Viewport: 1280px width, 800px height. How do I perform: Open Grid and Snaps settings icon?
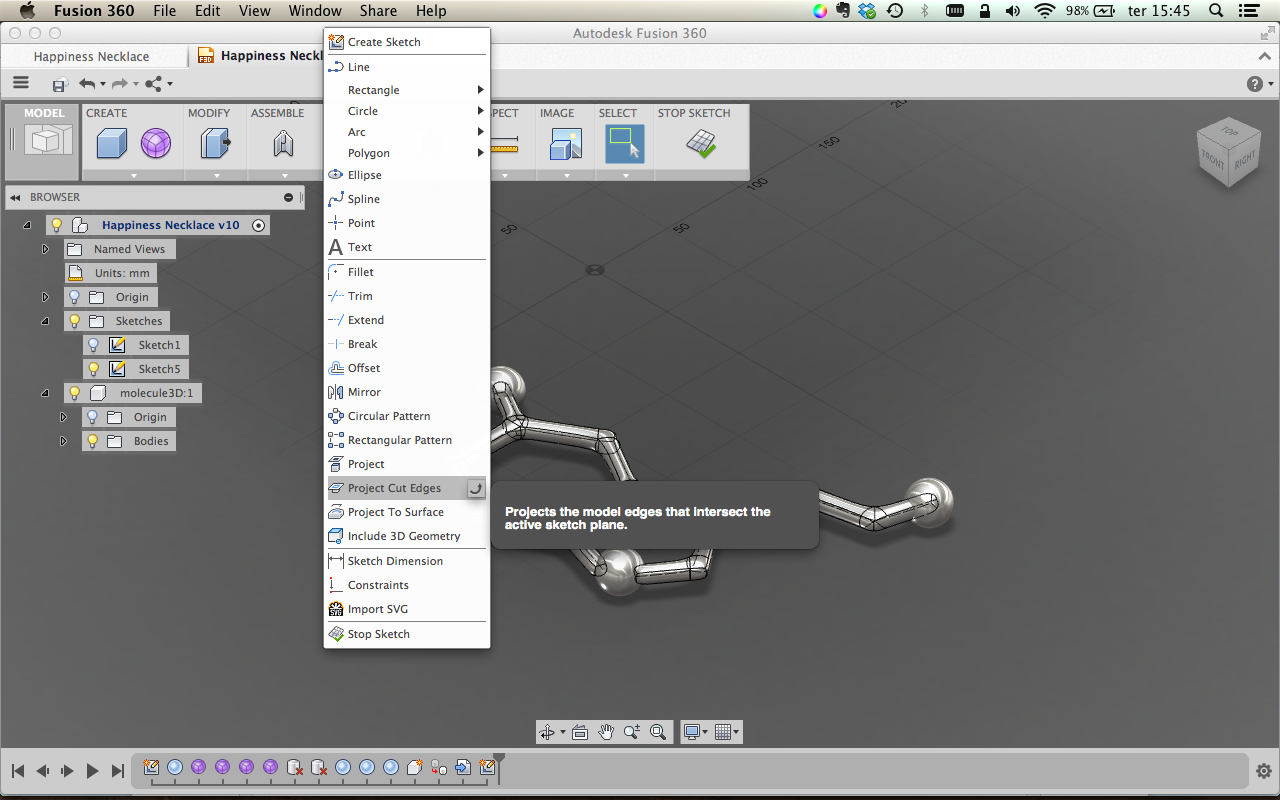point(723,732)
